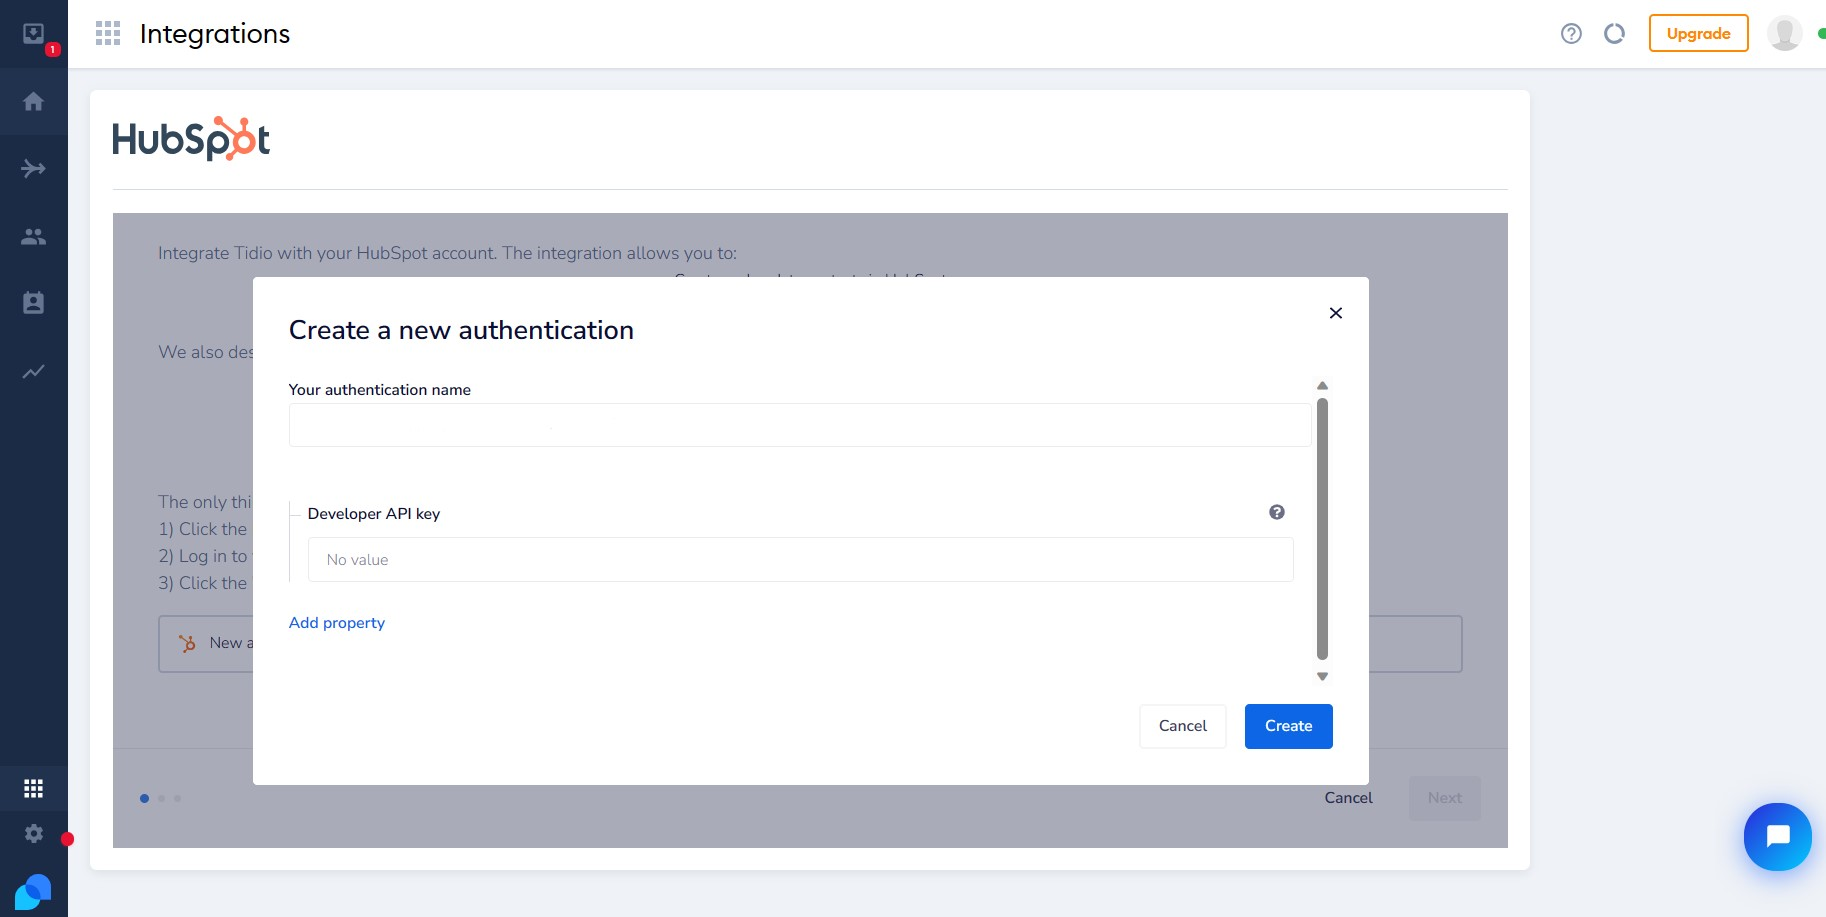Click the Developer API key input field

[800, 560]
